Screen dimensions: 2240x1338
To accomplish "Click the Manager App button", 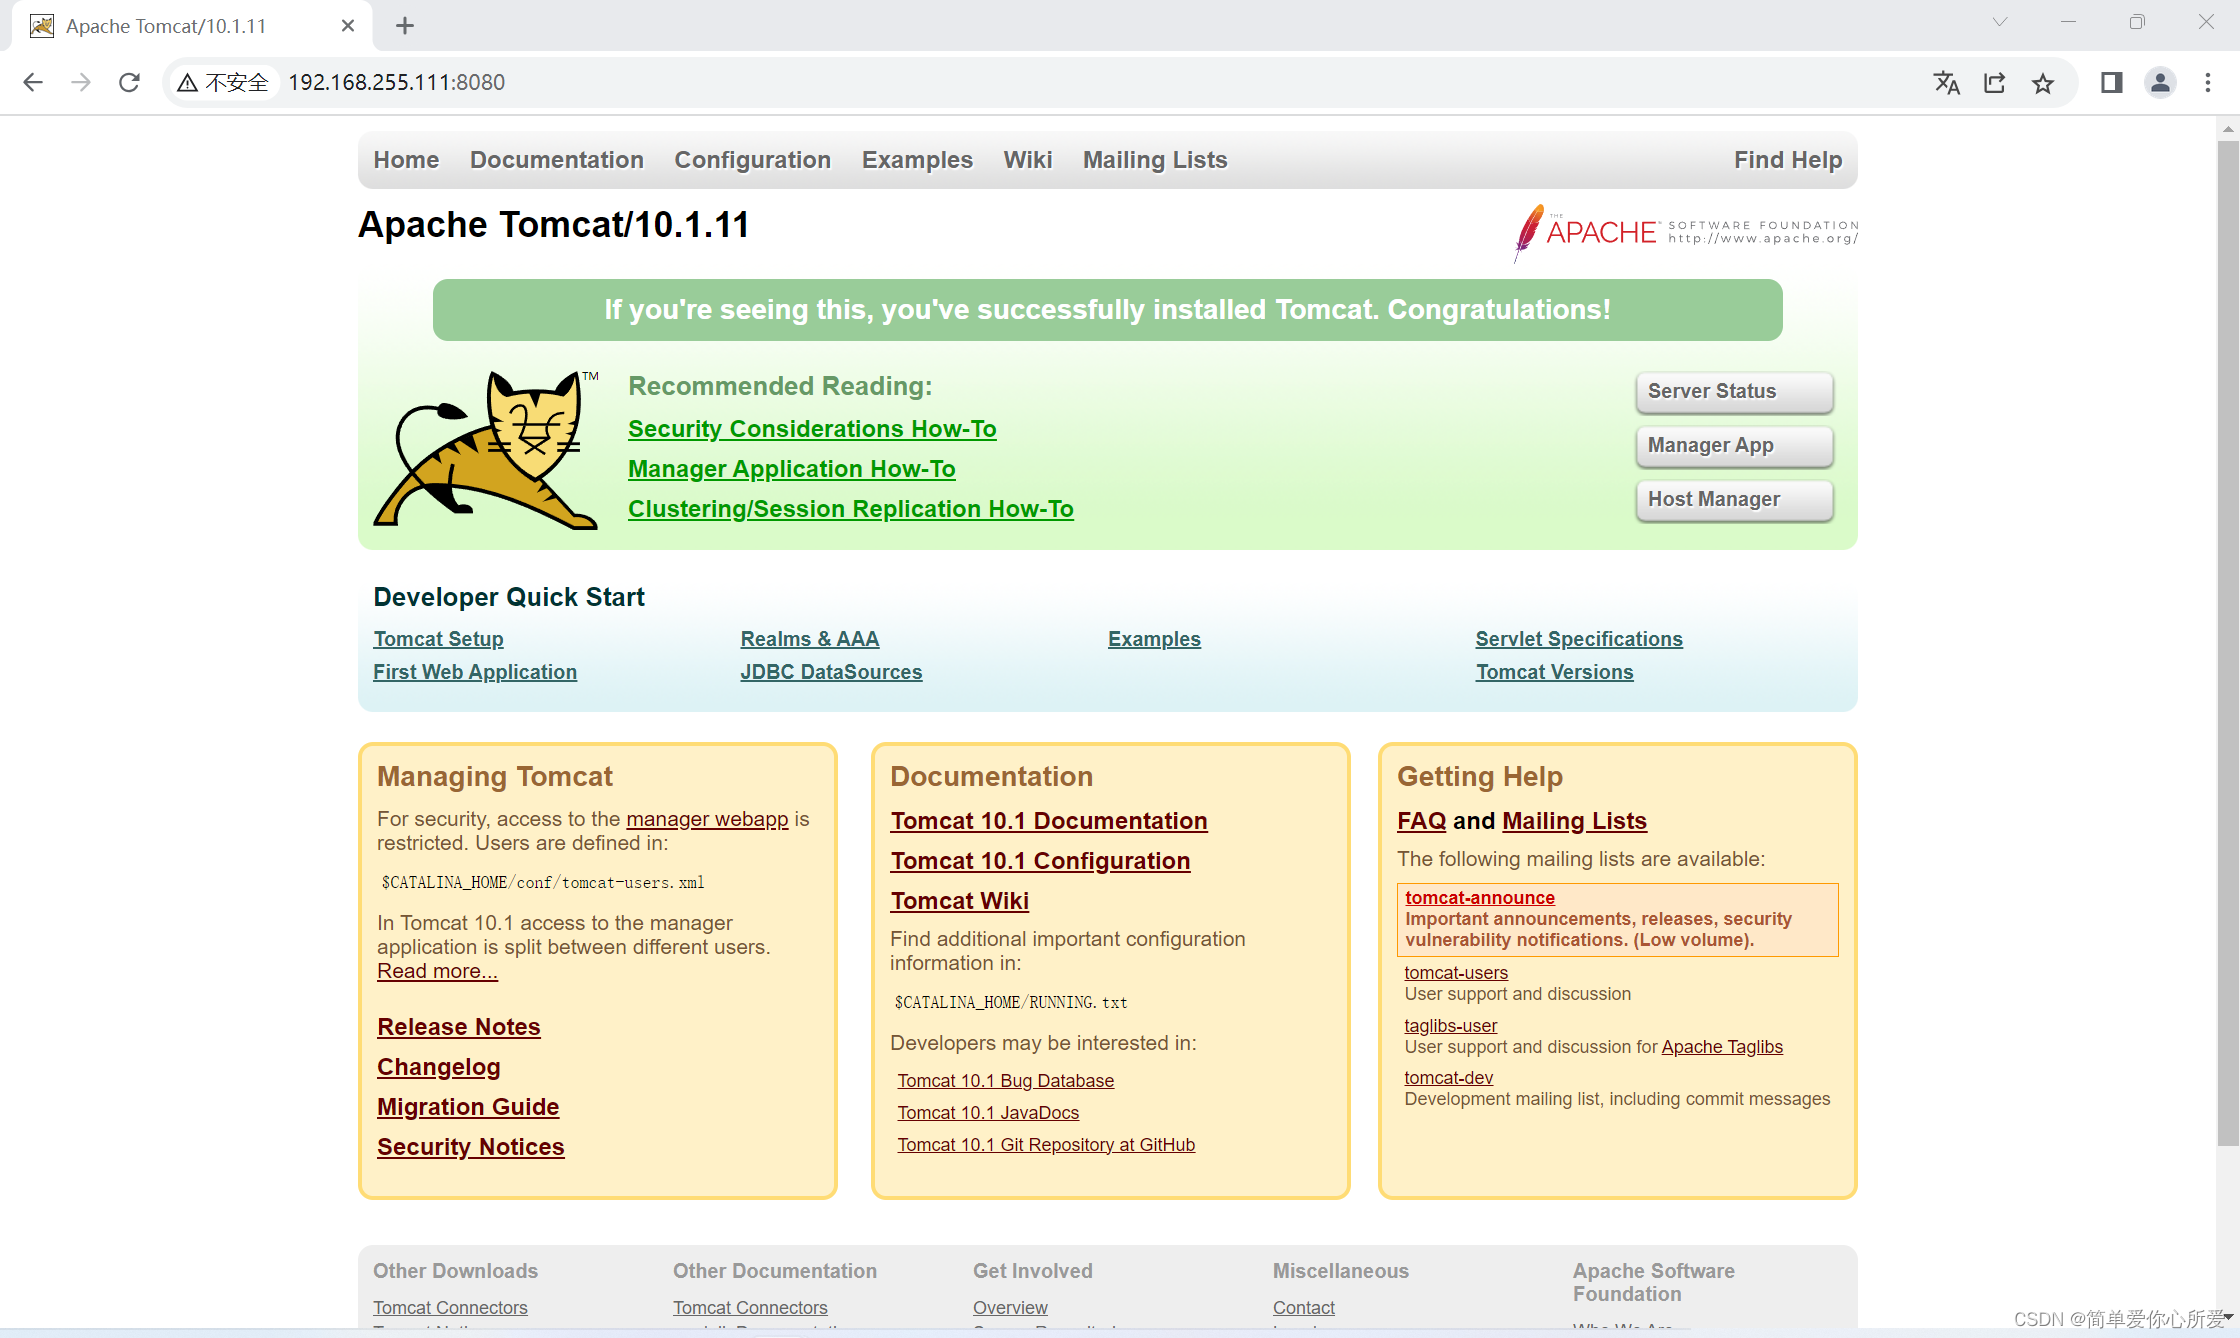I will point(1735,446).
